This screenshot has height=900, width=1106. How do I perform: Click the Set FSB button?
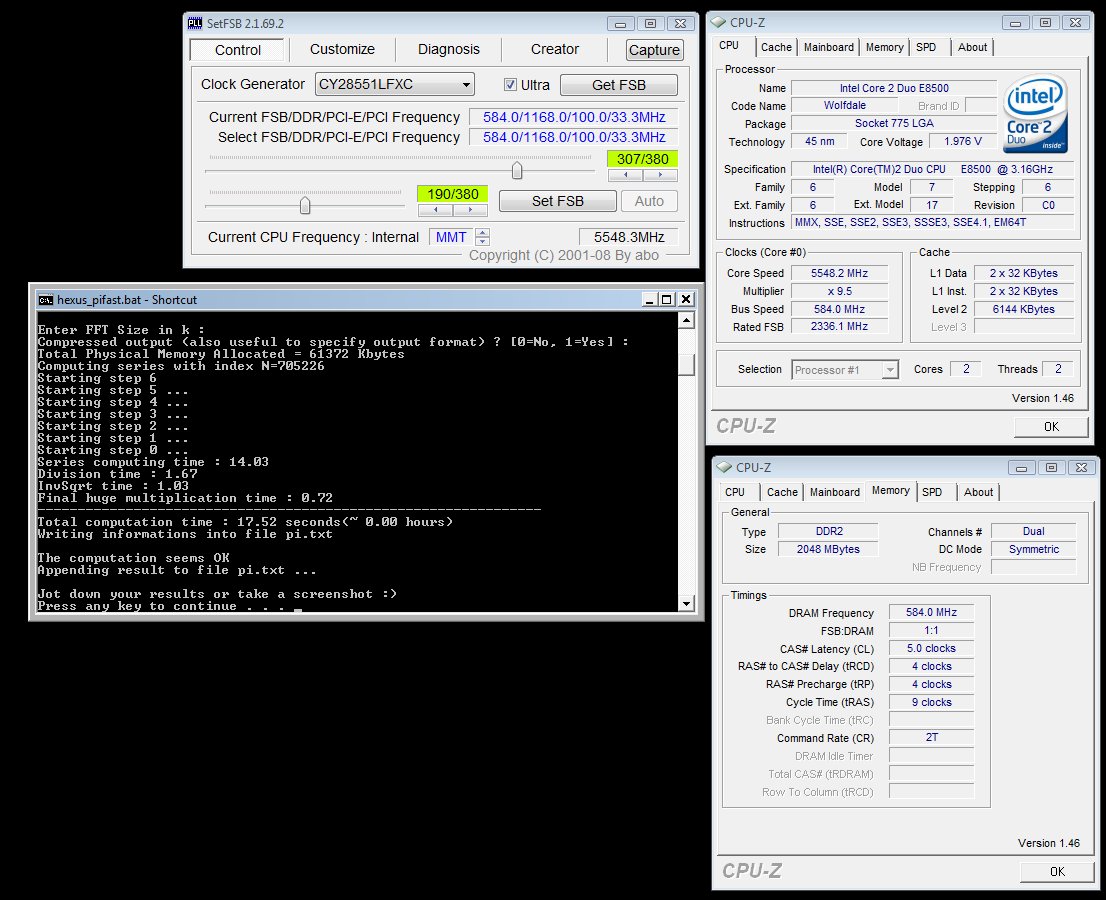click(557, 201)
